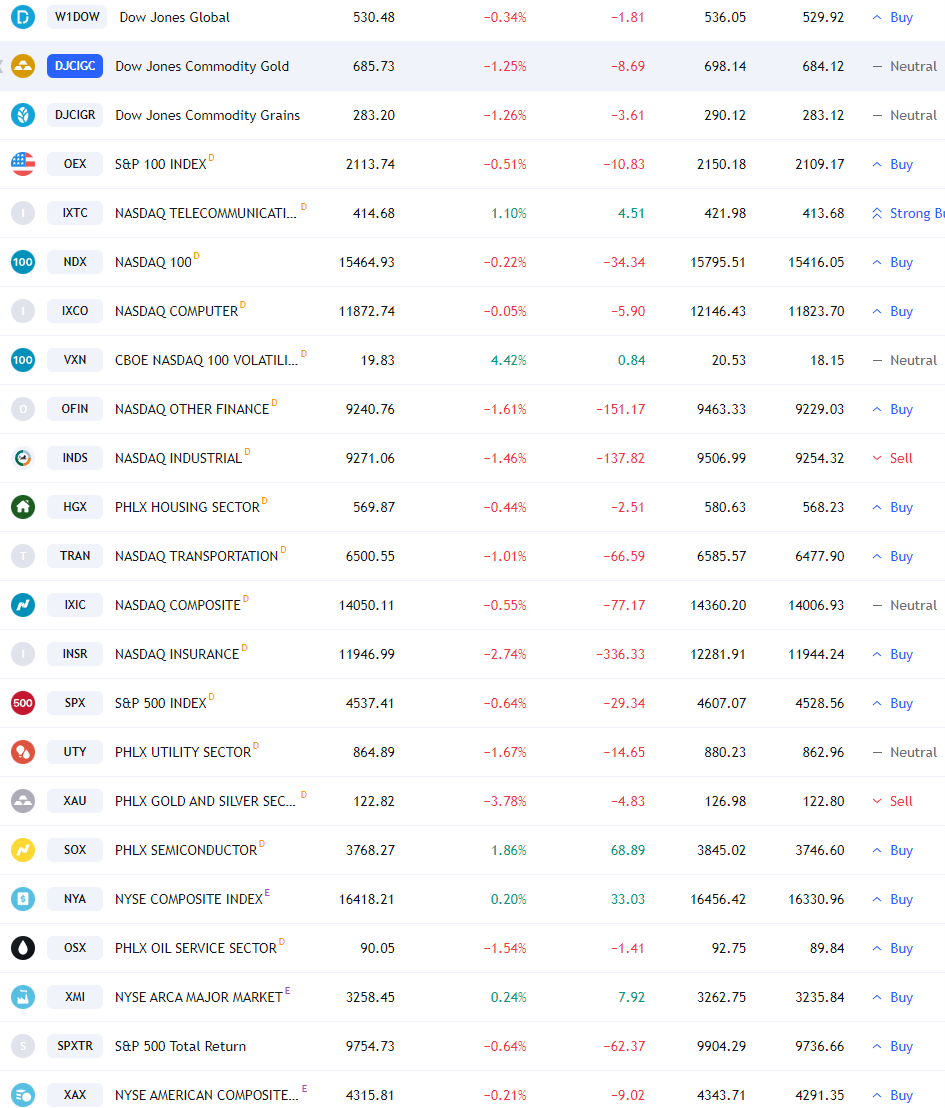Viewport: 945px width, 1108px height.
Task: Open the Dow Jones Commodity Gold link
Action: (202, 66)
